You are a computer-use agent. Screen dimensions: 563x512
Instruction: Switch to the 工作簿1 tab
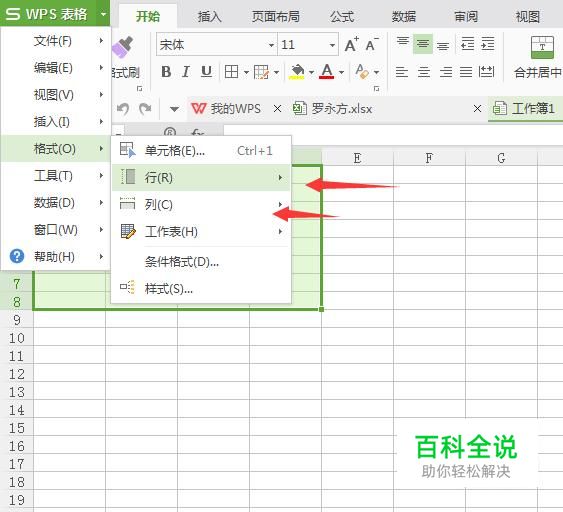[x=524, y=108]
